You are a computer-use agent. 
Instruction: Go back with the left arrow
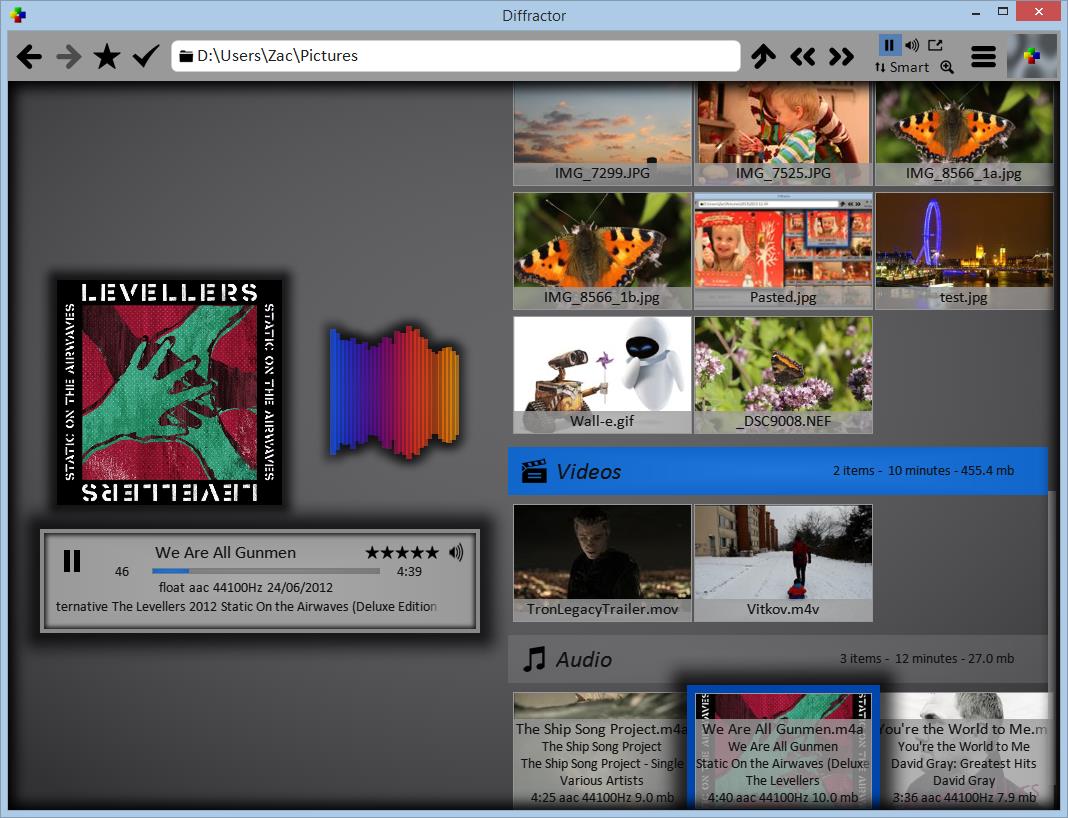[29, 56]
